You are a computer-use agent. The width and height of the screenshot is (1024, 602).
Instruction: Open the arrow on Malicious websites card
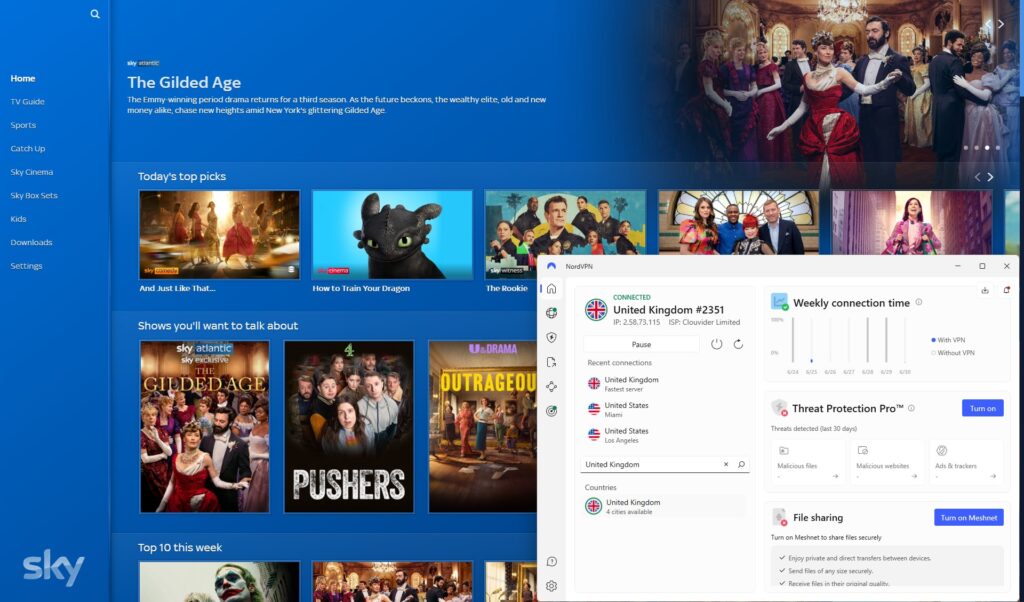[x=914, y=476]
